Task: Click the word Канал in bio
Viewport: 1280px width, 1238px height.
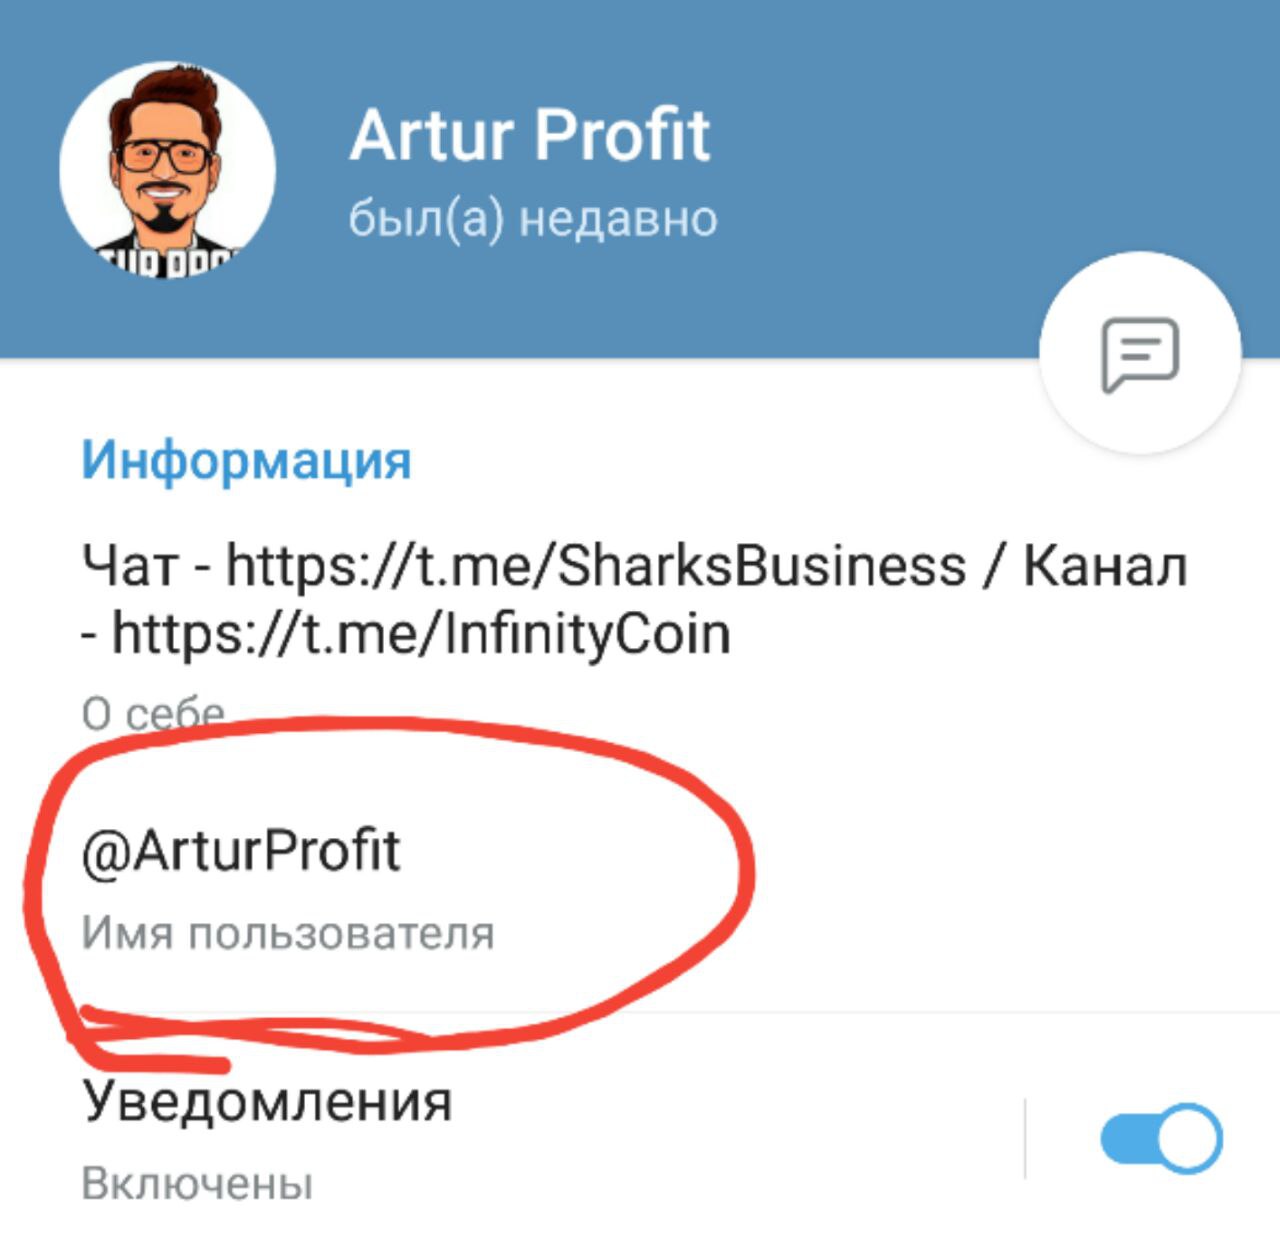Action: pyautogui.click(x=1106, y=566)
